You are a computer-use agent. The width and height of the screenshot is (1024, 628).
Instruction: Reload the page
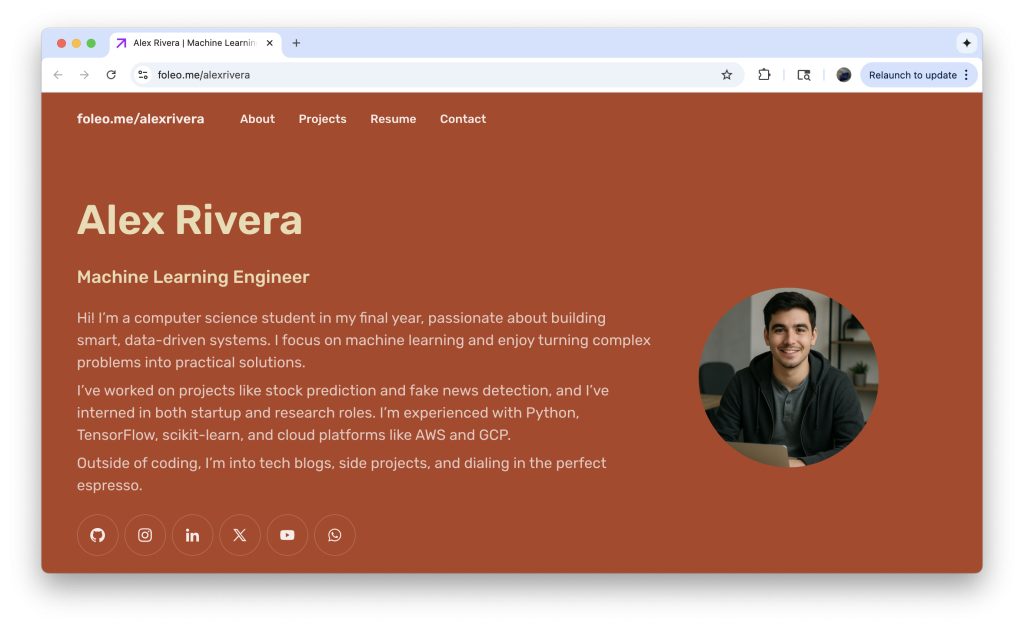click(111, 75)
